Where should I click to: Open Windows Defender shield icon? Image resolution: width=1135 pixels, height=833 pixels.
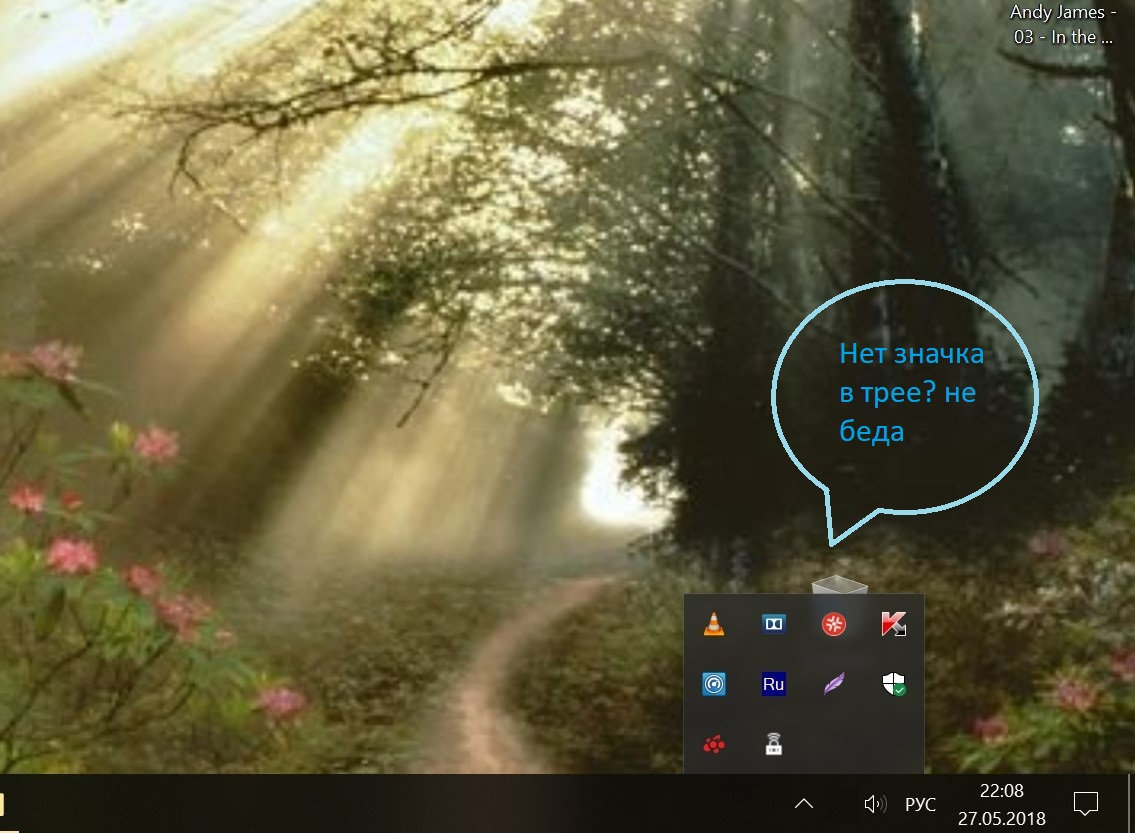click(x=891, y=684)
